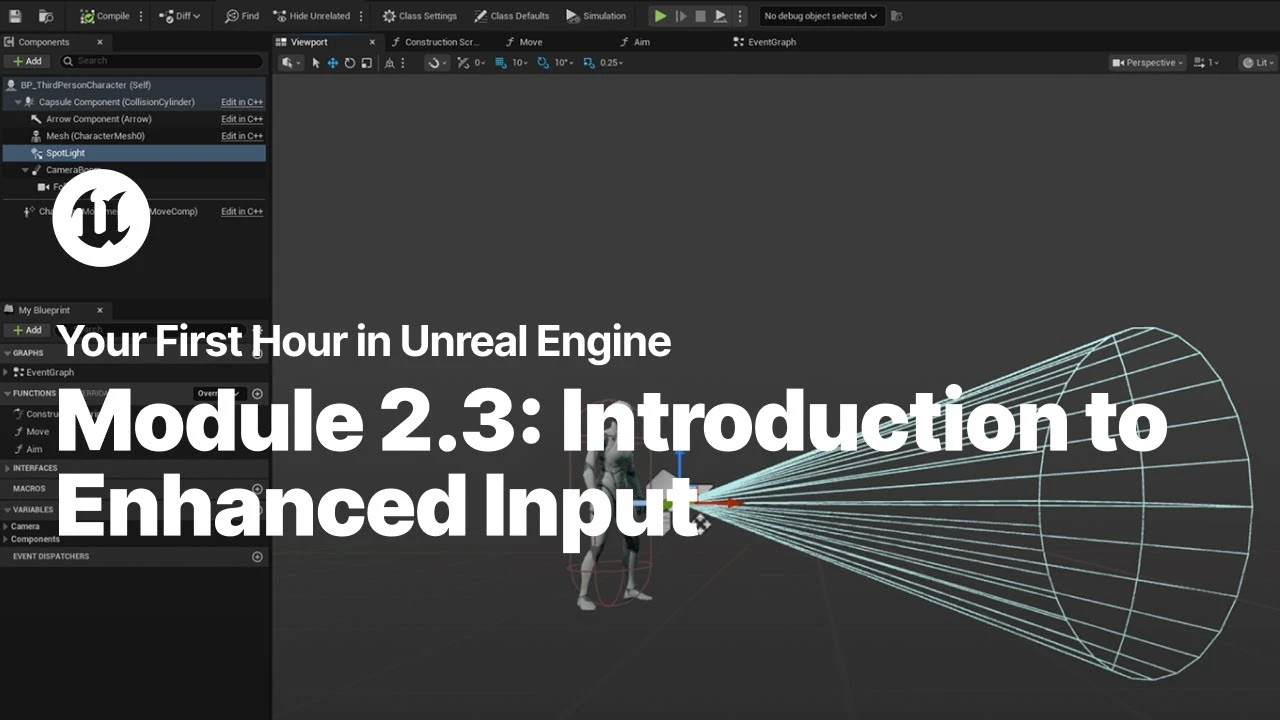
Task: Open the Diff dropdown
Action: point(180,16)
